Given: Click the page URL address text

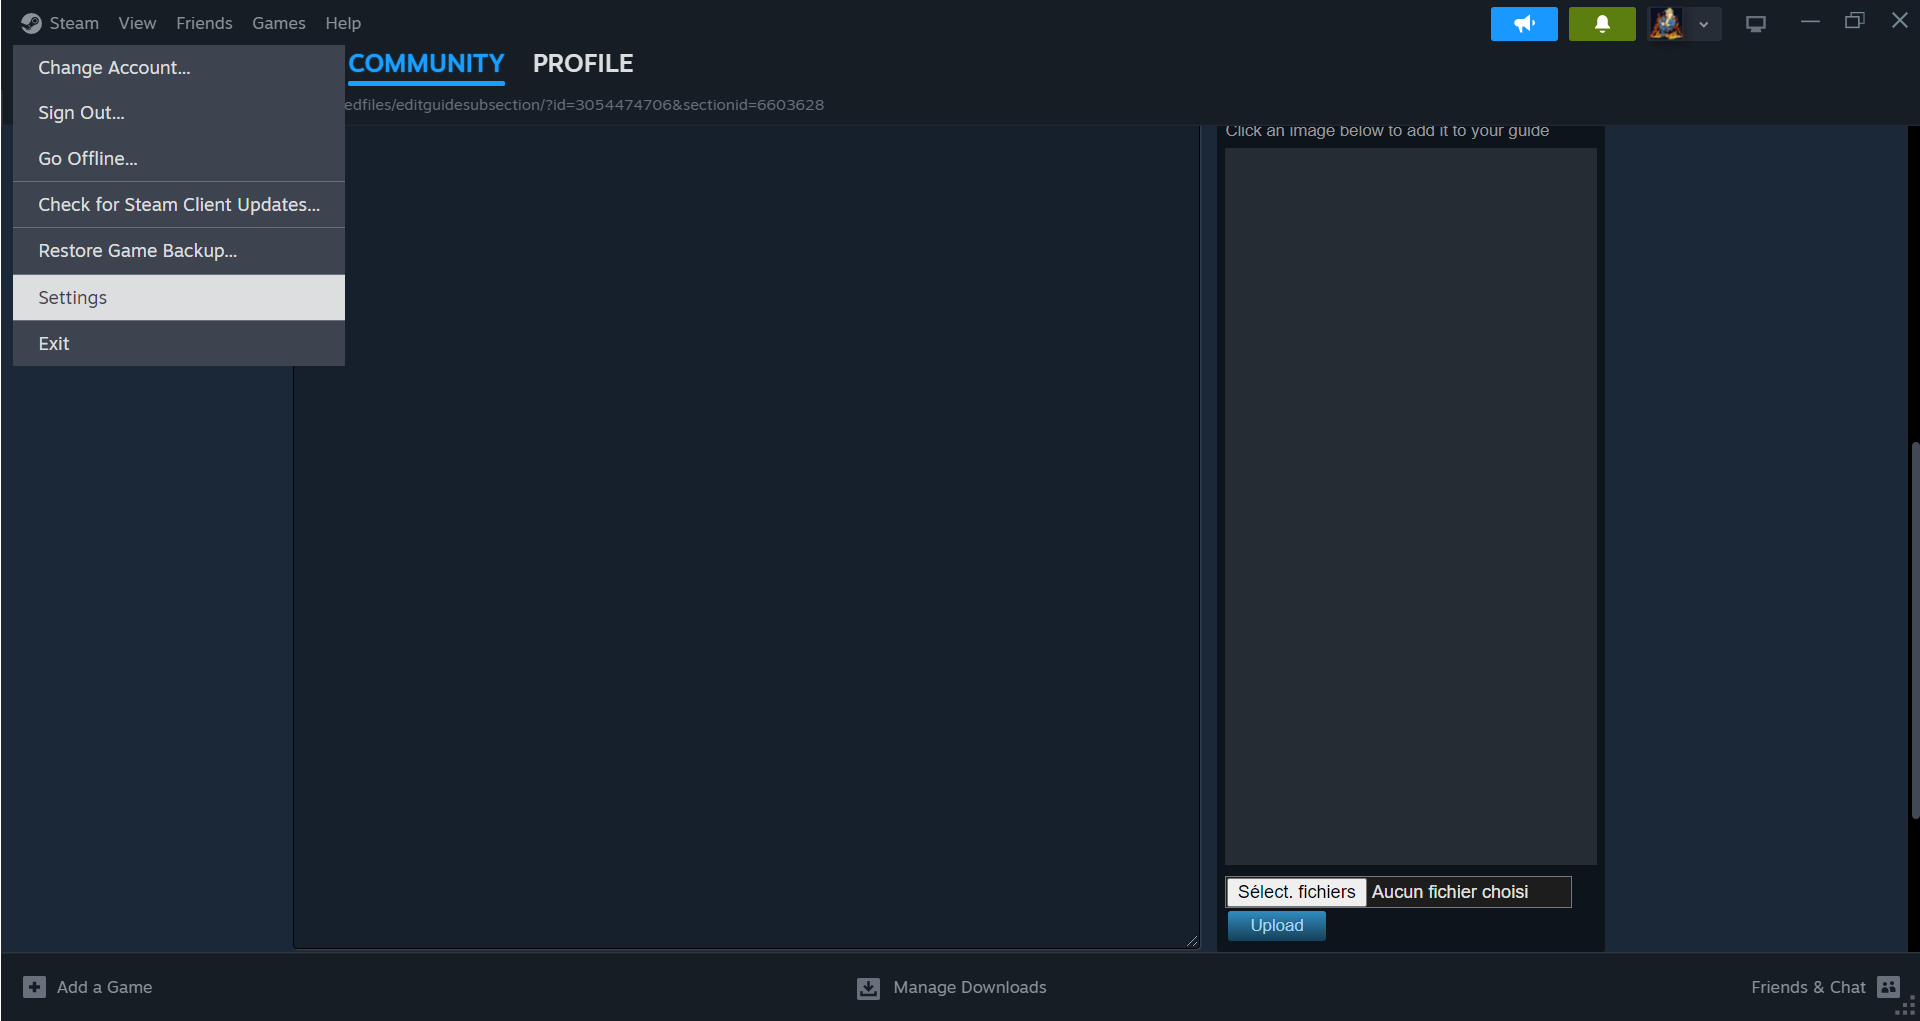Looking at the screenshot, I should (584, 105).
